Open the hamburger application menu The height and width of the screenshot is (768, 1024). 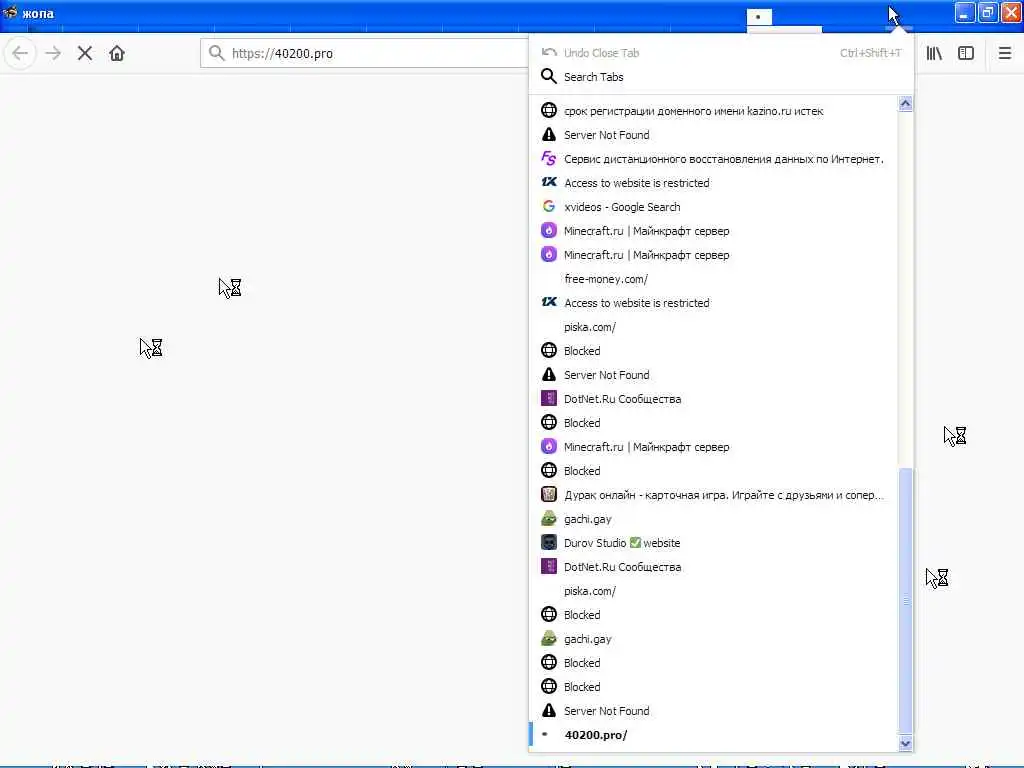(x=1005, y=53)
